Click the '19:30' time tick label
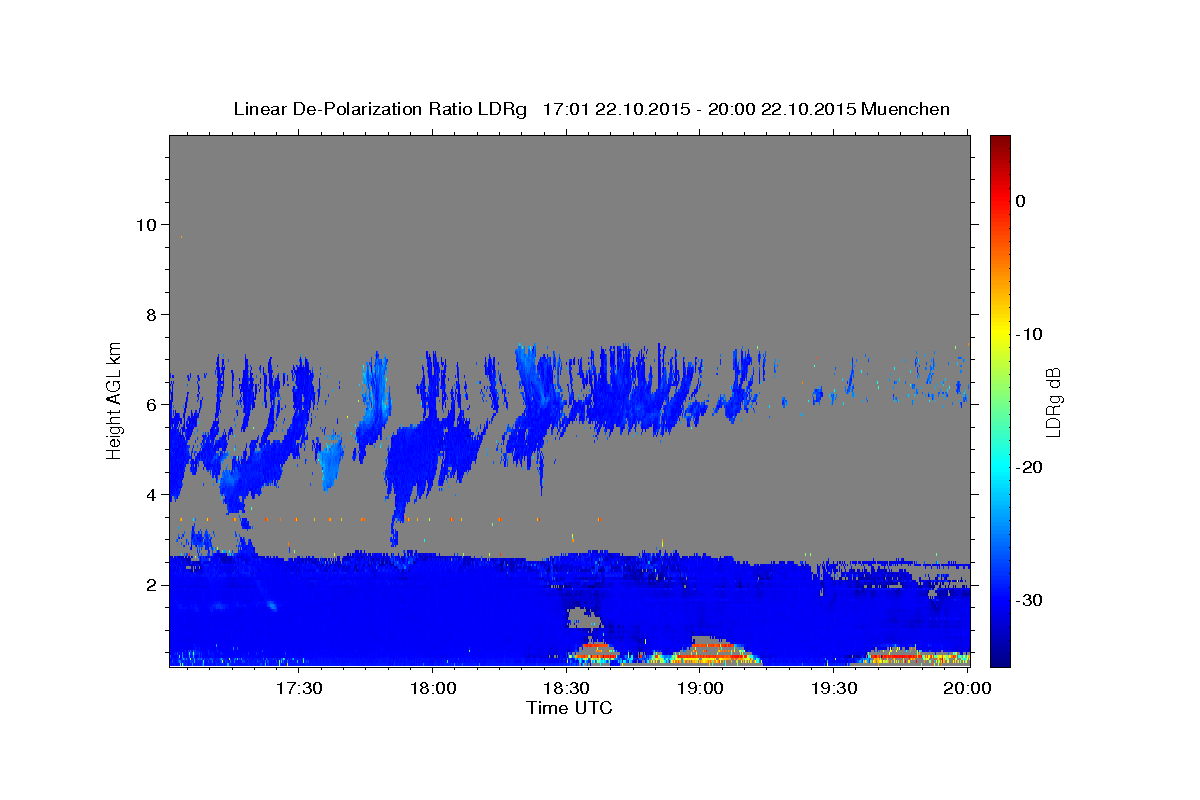1200x800 pixels. (x=834, y=688)
